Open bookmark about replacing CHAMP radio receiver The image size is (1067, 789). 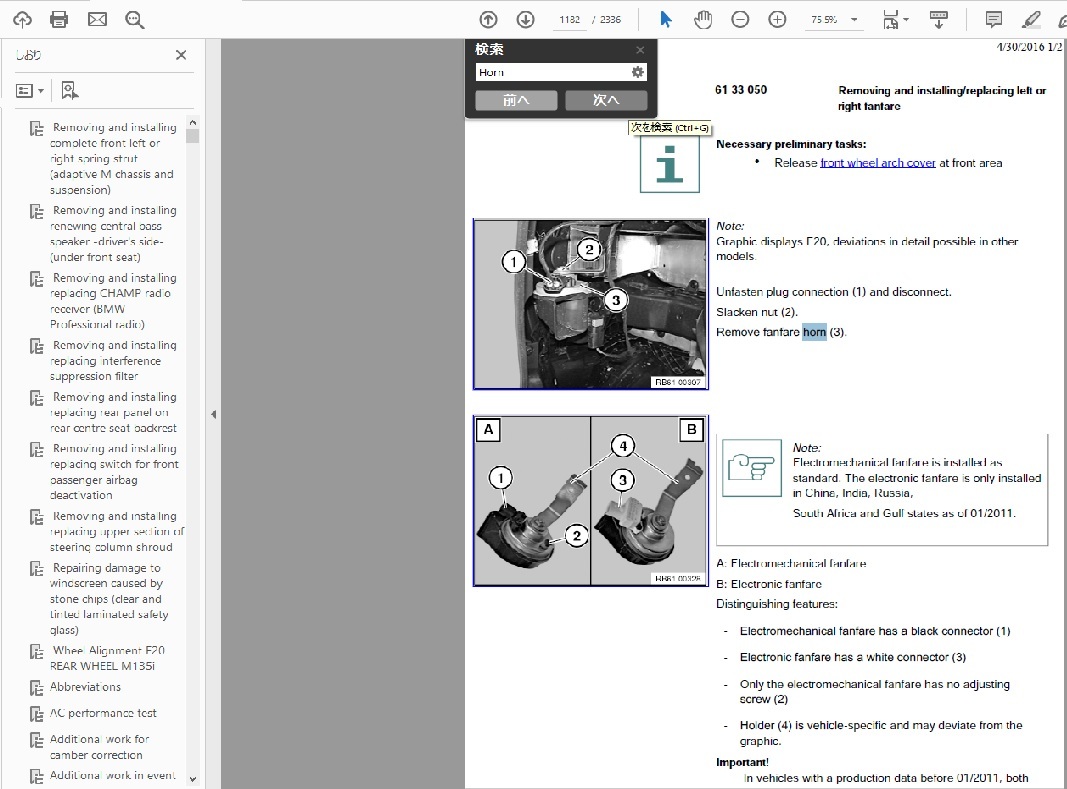click(x=113, y=301)
